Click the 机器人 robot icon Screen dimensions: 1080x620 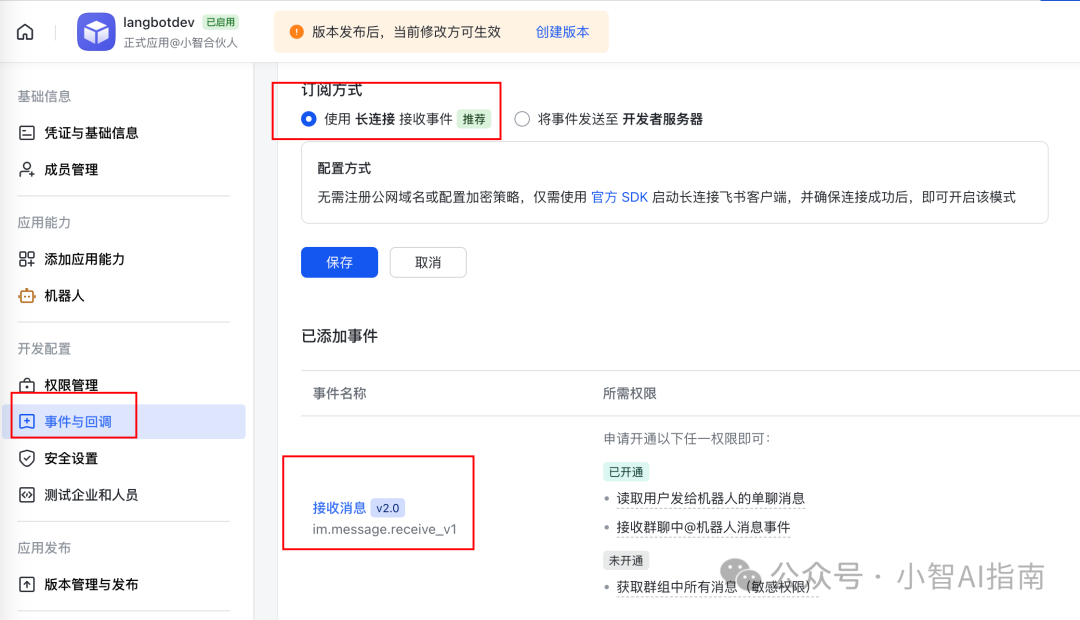(x=27, y=296)
